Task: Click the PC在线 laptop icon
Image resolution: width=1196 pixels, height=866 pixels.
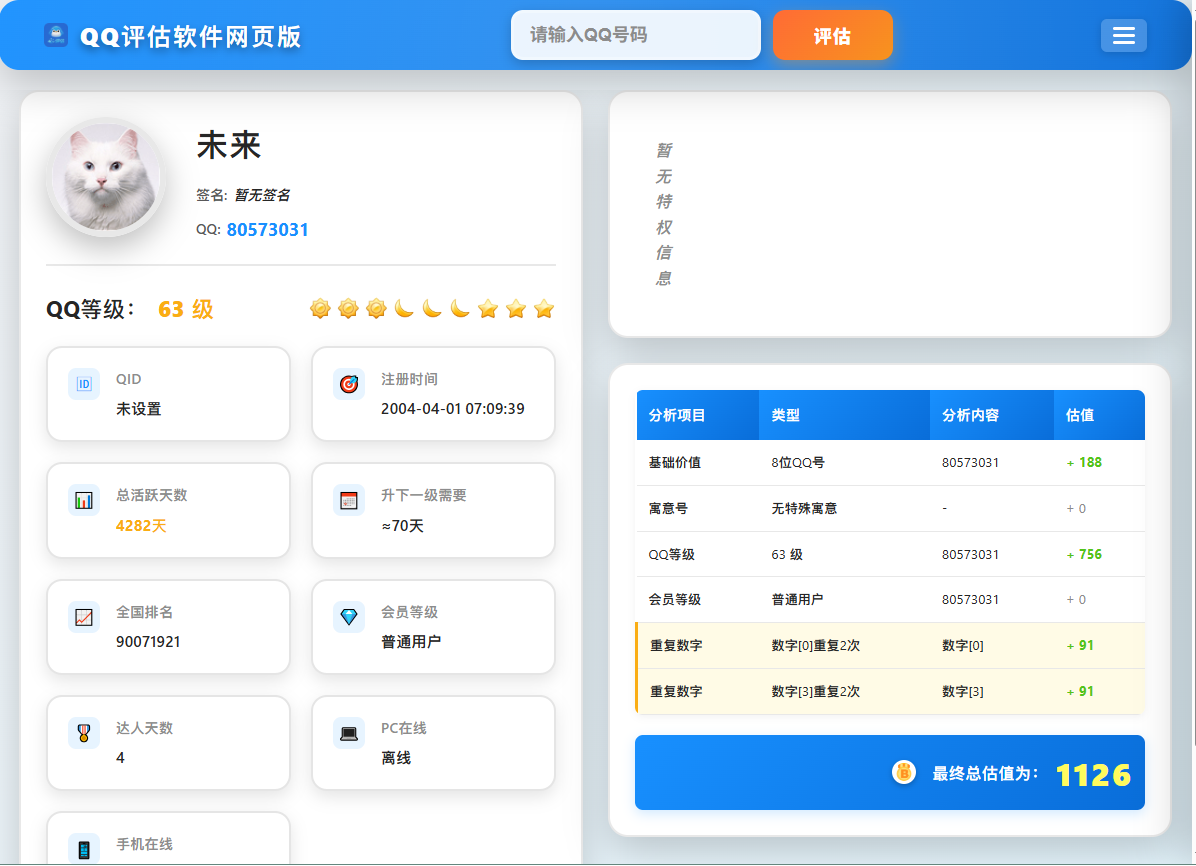Action: coord(349,733)
